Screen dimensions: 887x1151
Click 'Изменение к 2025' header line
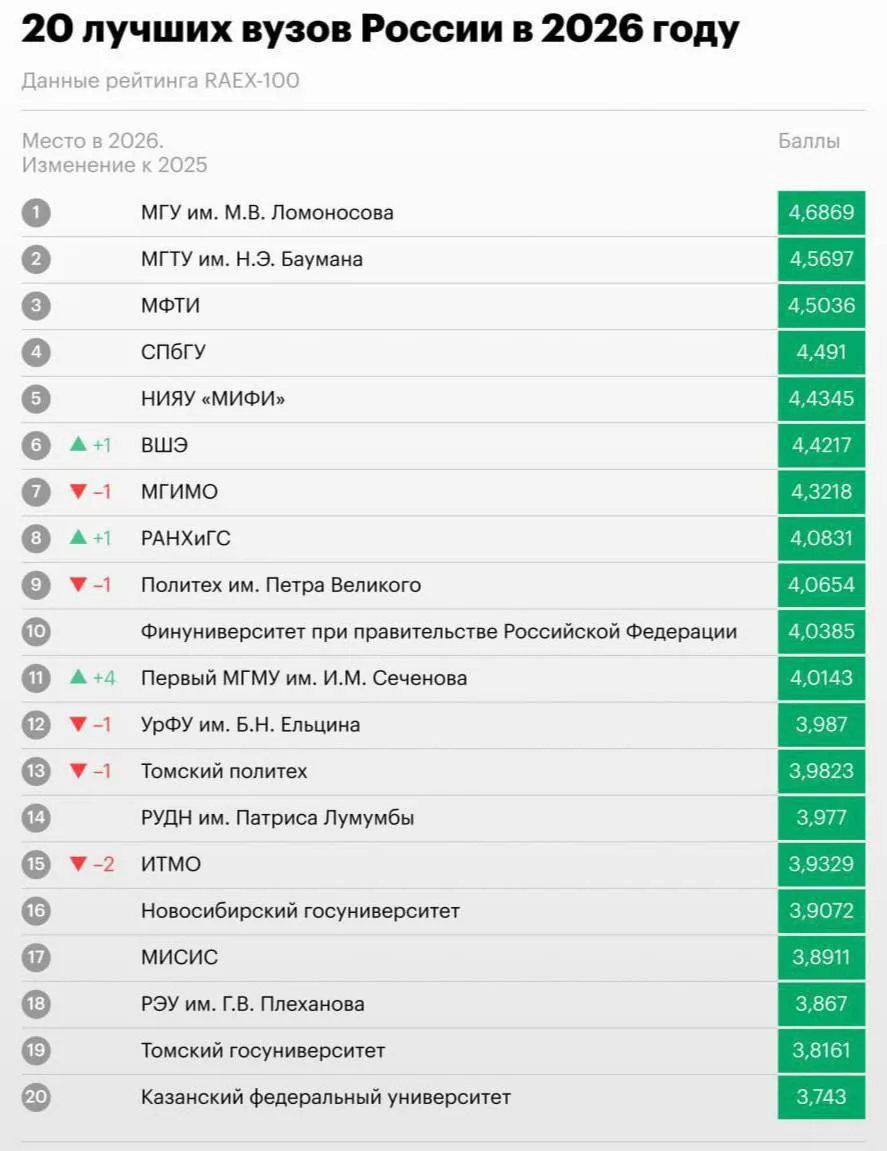tap(115, 164)
